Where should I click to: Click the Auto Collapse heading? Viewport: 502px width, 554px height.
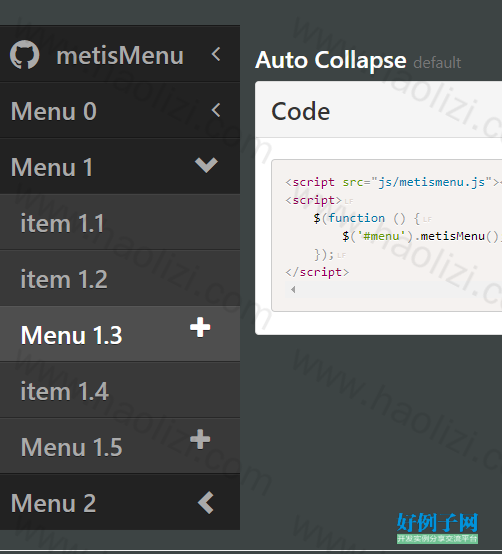(x=331, y=60)
